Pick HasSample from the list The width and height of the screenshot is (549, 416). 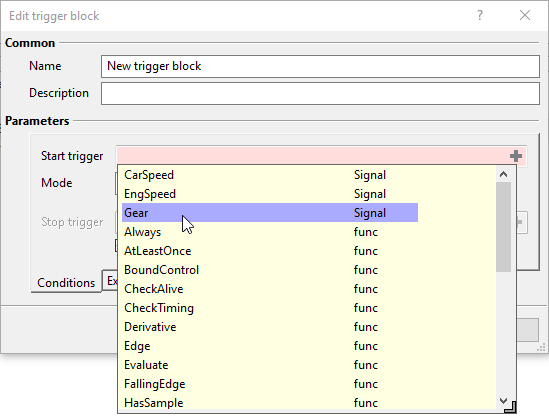point(270,403)
